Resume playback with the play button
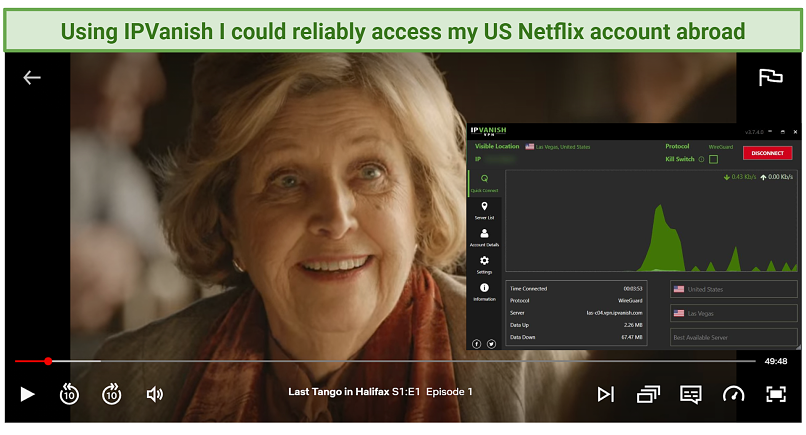The width and height of the screenshot is (806, 435). (x=27, y=394)
